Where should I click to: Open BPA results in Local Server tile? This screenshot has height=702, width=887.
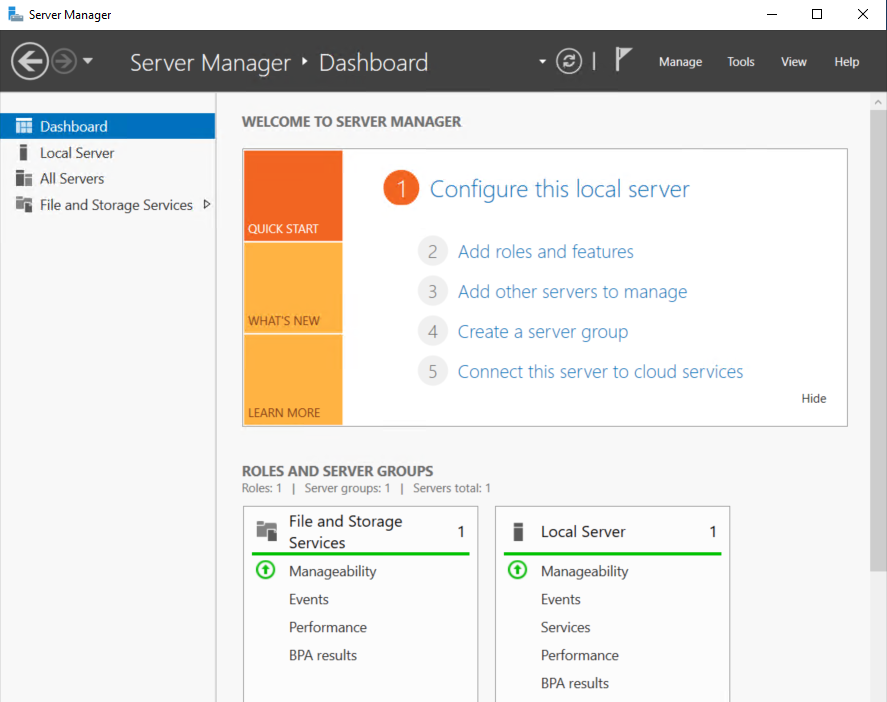[574, 683]
